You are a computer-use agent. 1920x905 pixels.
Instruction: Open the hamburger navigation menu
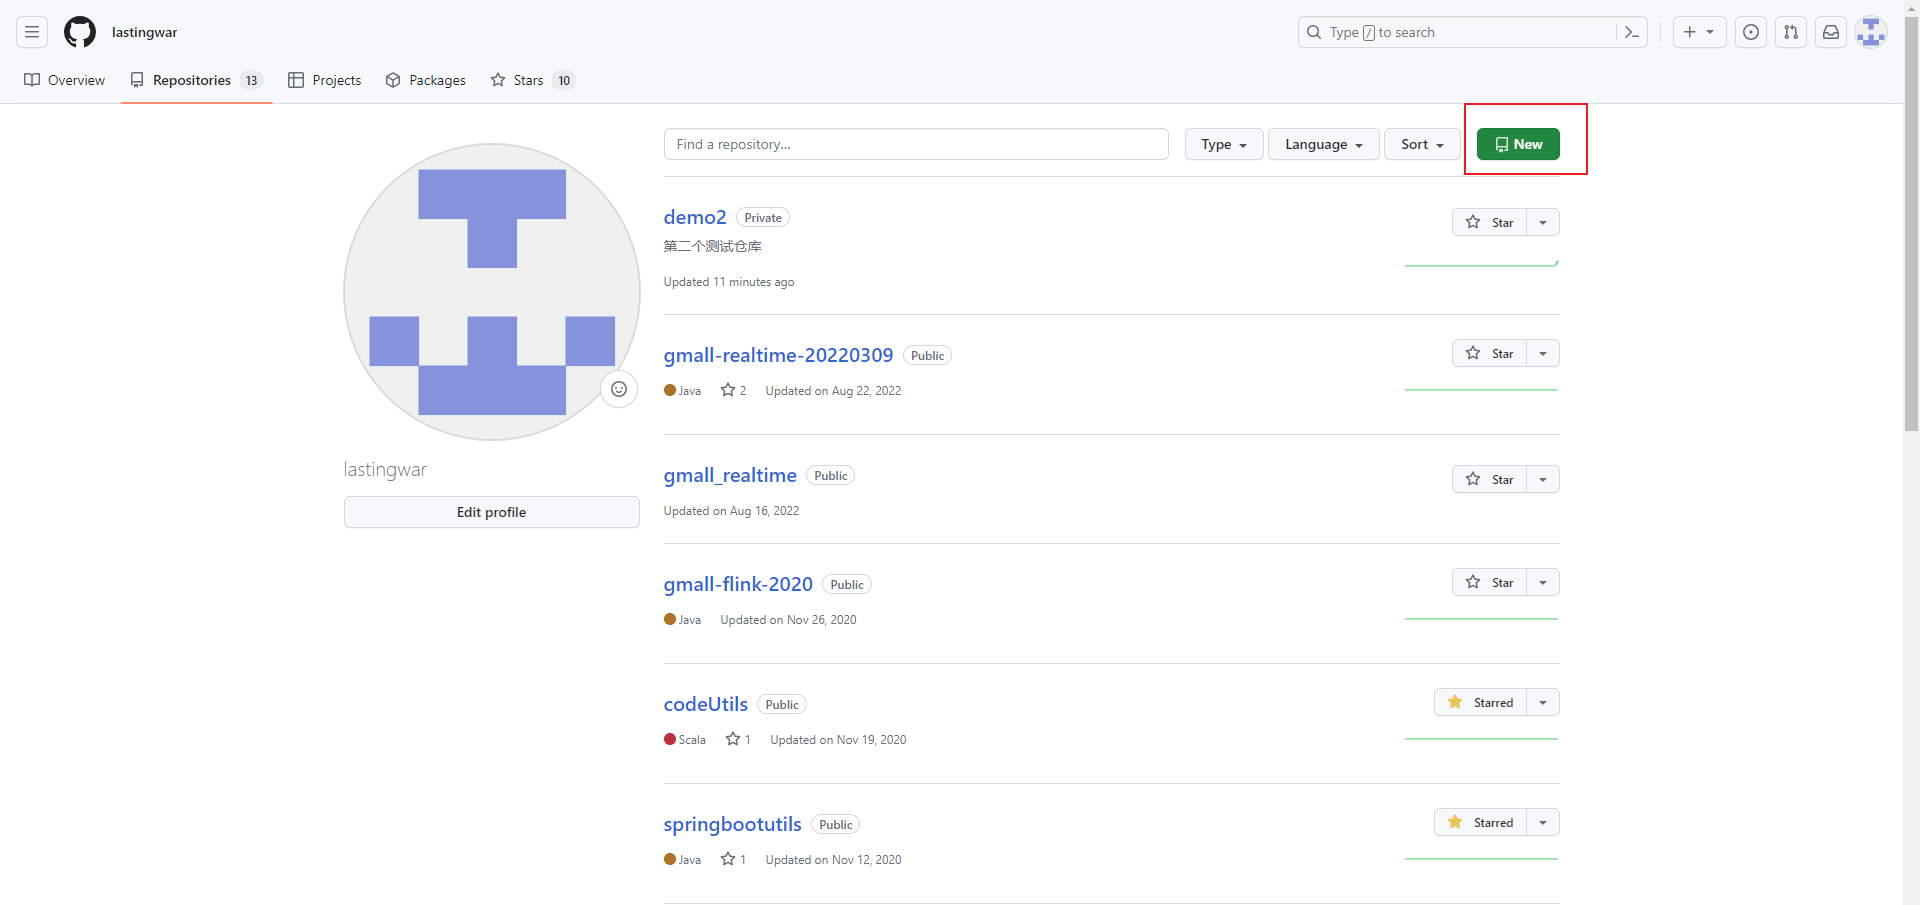click(32, 32)
